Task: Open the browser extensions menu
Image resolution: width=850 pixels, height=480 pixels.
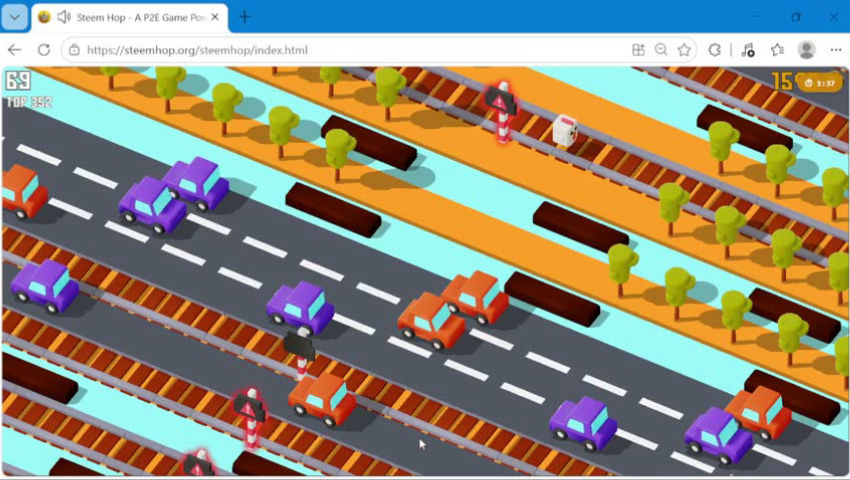Action: tap(714, 50)
